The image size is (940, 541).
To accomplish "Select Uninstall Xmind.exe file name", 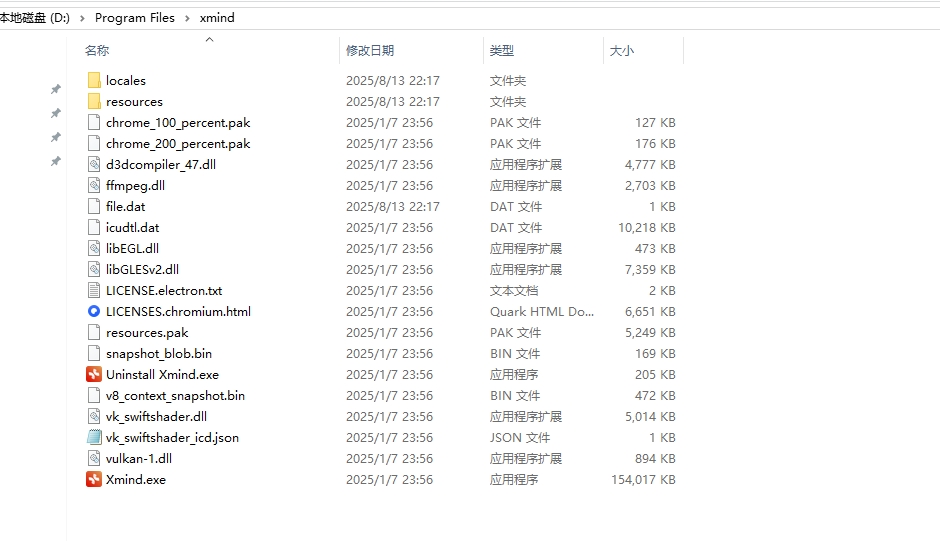I will coord(162,374).
